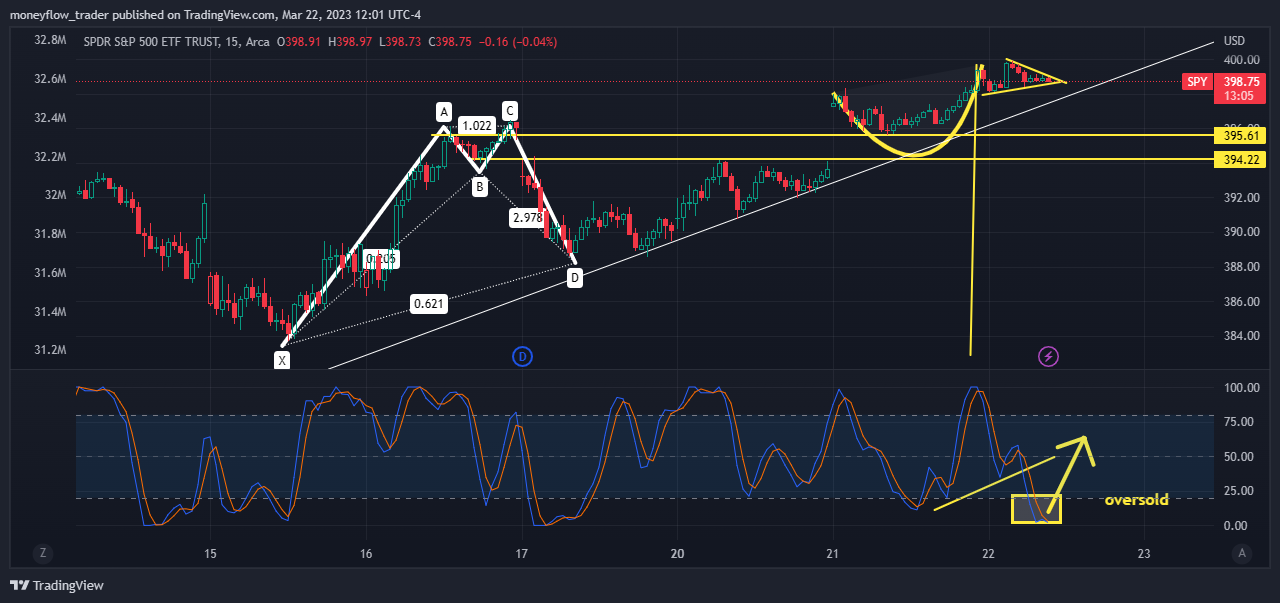Viewport: 1280px width, 603px height.
Task: Click date 16 on the time axis
Action: 366,553
